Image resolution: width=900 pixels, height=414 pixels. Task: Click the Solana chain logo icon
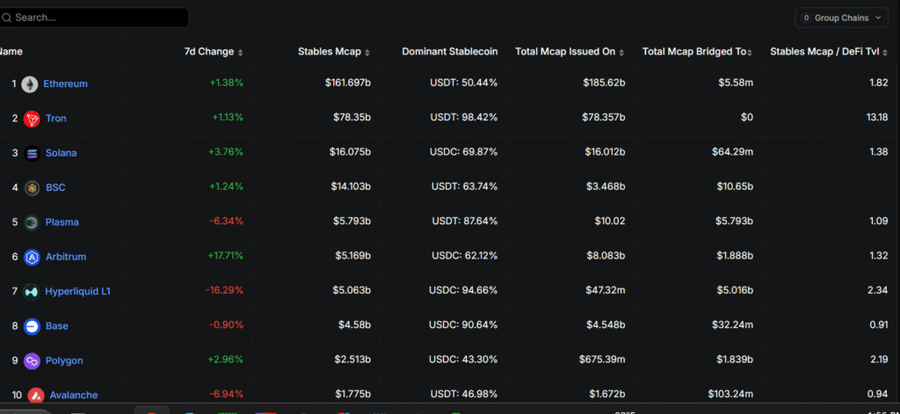32,153
